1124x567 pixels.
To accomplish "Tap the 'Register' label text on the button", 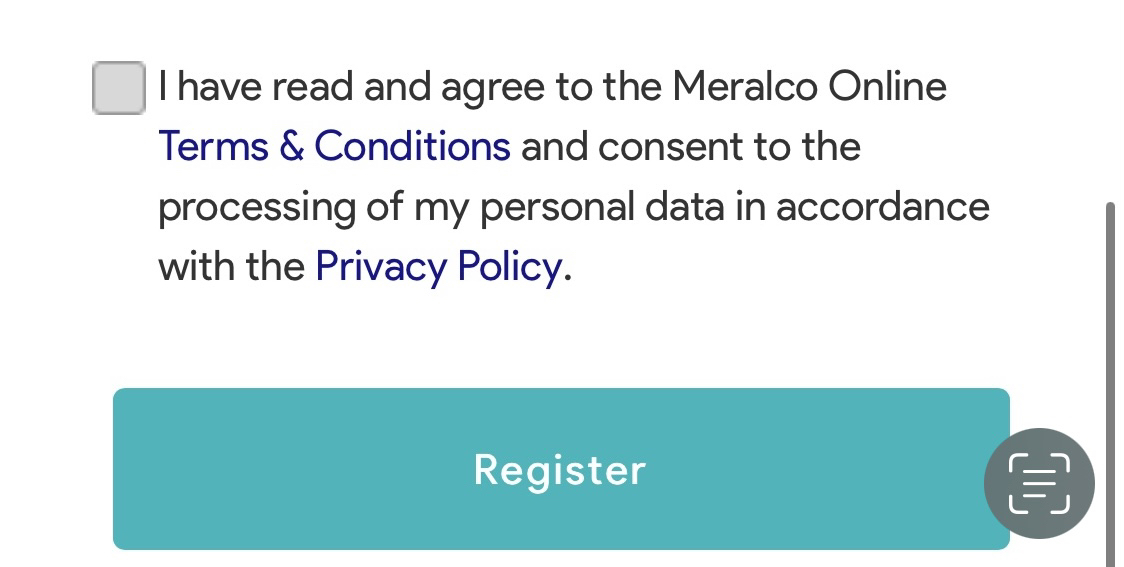I will tap(560, 471).
